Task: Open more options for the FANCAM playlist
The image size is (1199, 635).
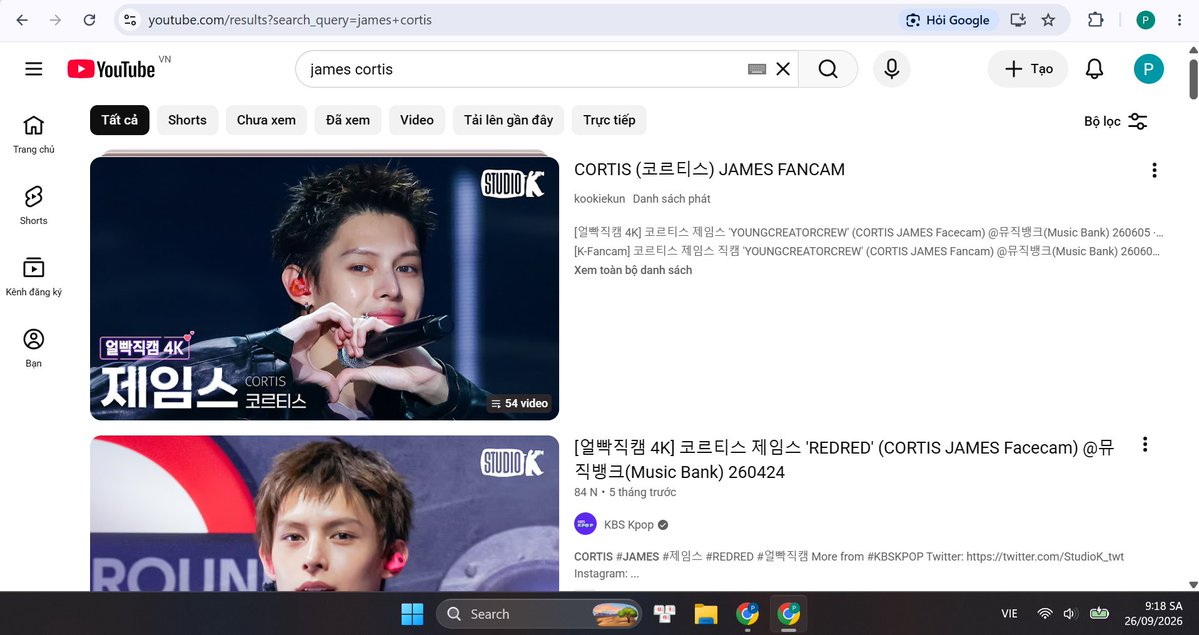Action: coord(1154,171)
